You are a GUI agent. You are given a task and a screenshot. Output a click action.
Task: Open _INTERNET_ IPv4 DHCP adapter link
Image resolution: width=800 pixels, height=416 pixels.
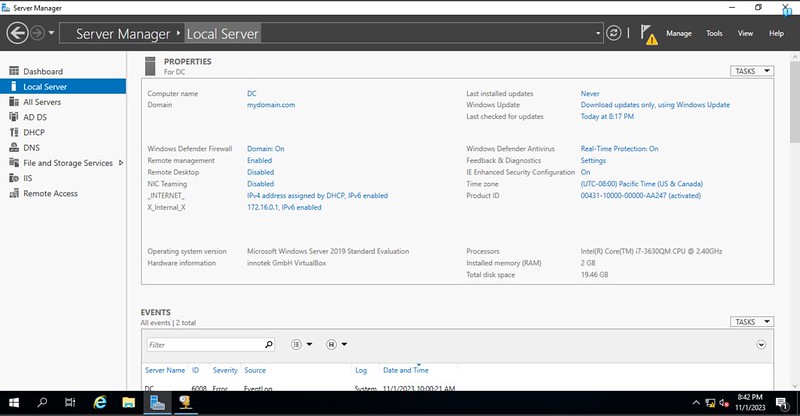click(317, 195)
